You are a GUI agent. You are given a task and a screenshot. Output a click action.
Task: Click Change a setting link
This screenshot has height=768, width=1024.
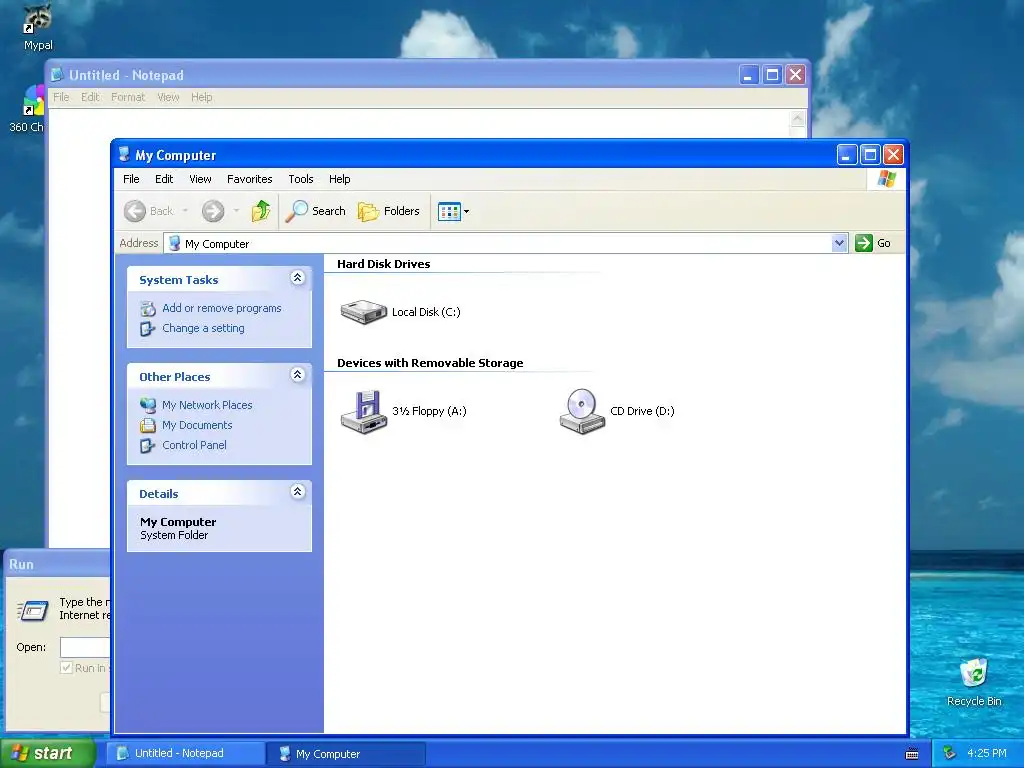(203, 328)
